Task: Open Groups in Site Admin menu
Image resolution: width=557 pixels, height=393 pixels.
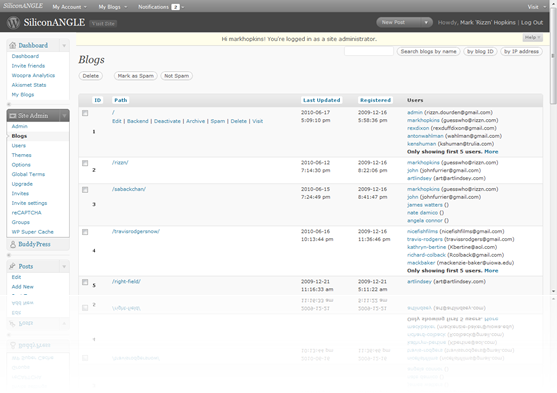Action: (21, 222)
